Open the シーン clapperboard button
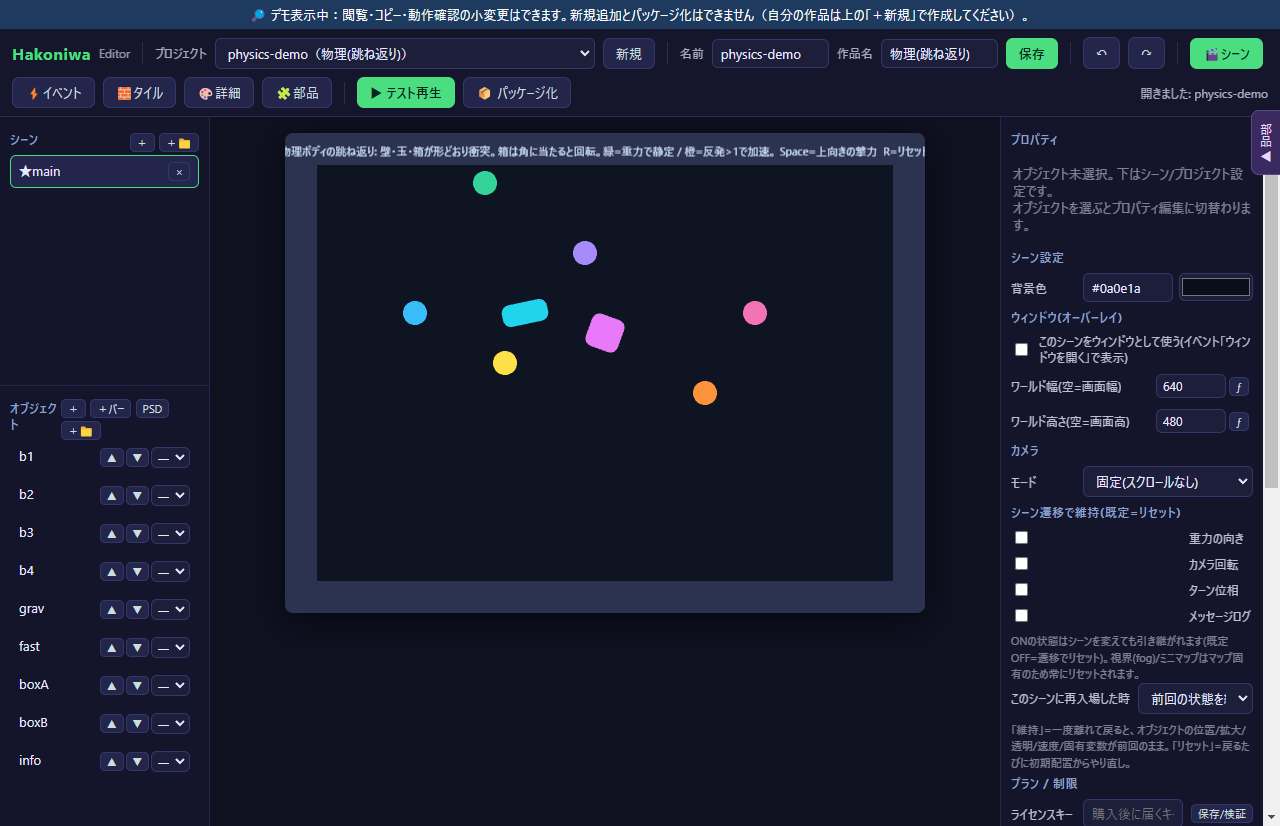The width and height of the screenshot is (1280, 826). pyautogui.click(x=1226, y=54)
